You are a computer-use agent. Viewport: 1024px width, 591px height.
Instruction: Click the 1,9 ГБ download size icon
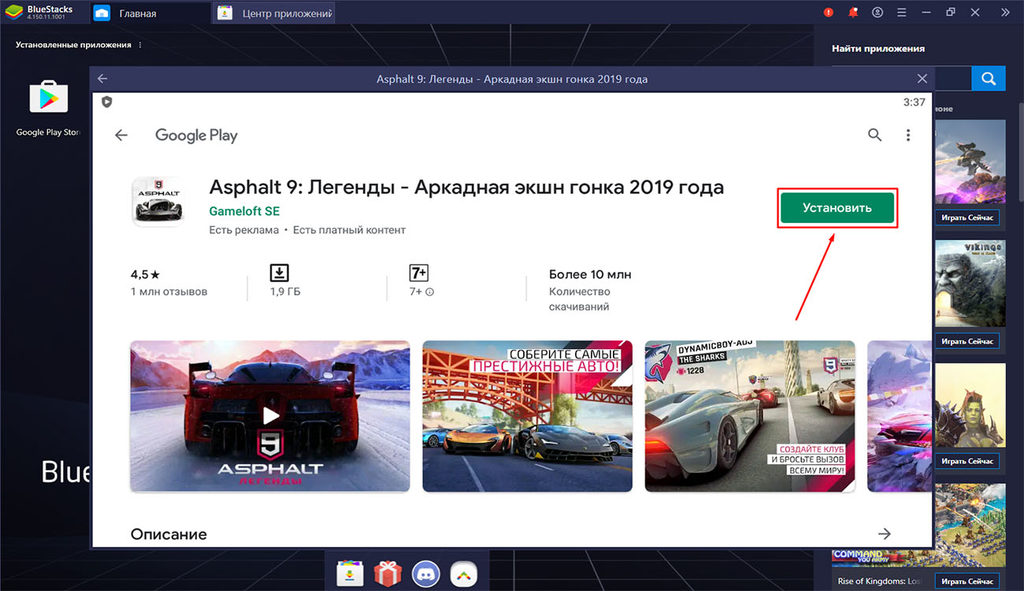coord(280,272)
